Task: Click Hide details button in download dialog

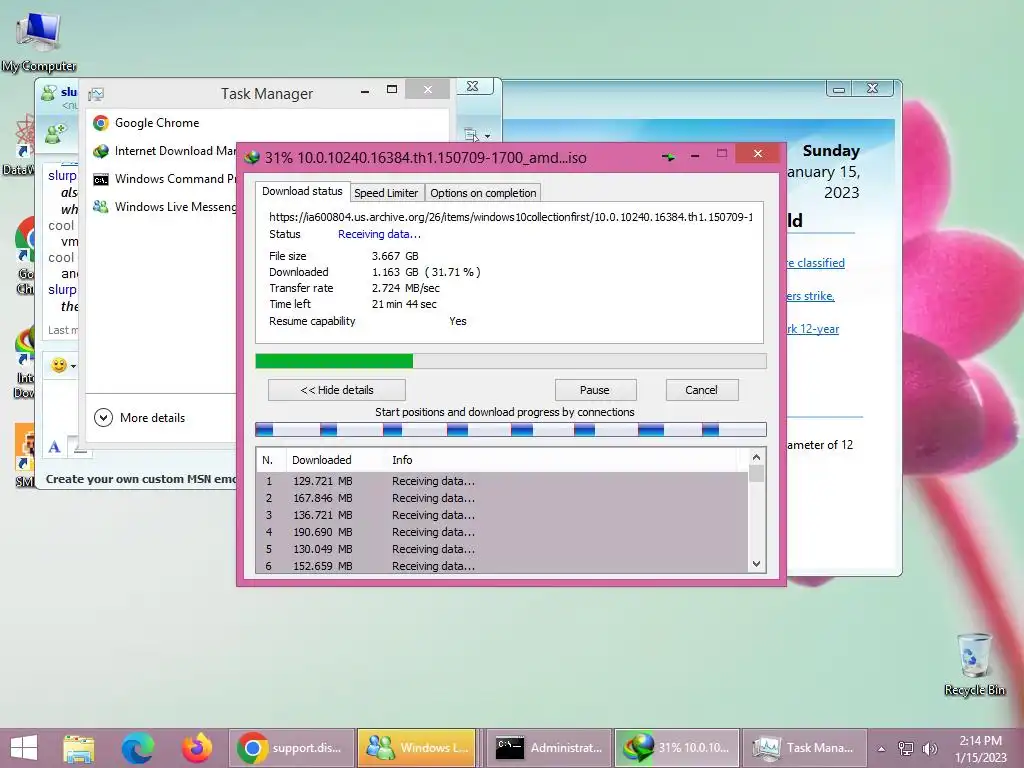Action: click(x=336, y=390)
